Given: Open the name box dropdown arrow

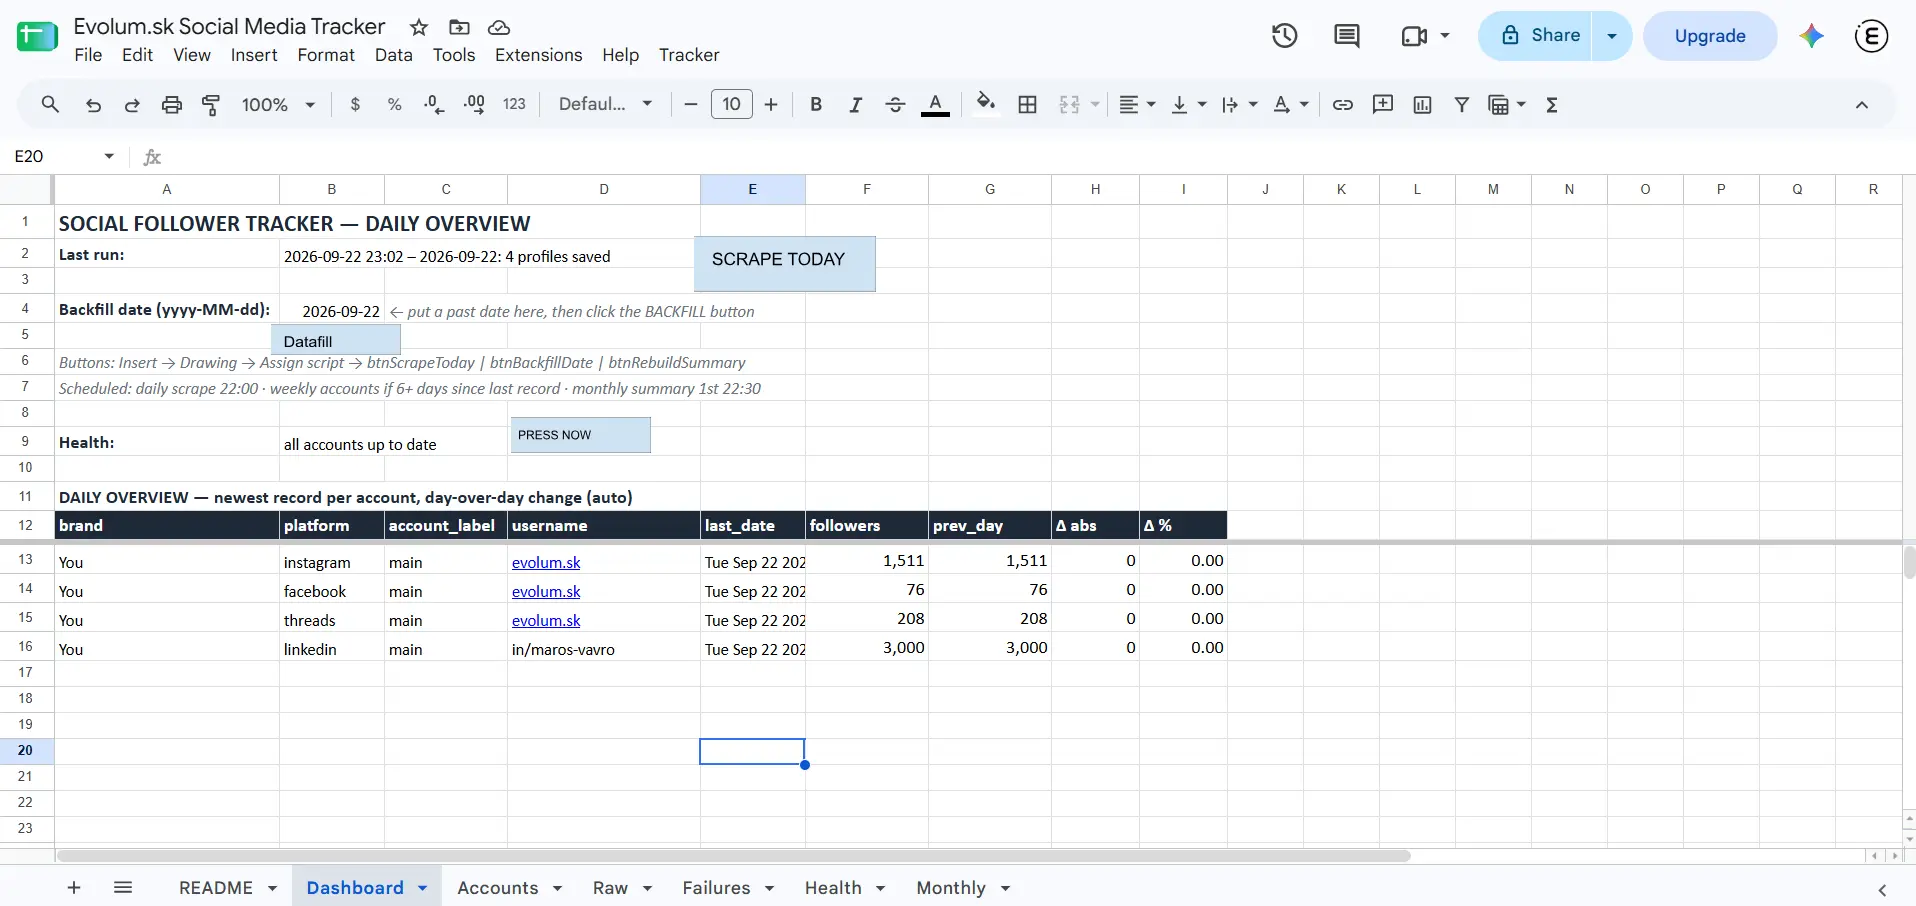Looking at the screenshot, I should pos(109,156).
